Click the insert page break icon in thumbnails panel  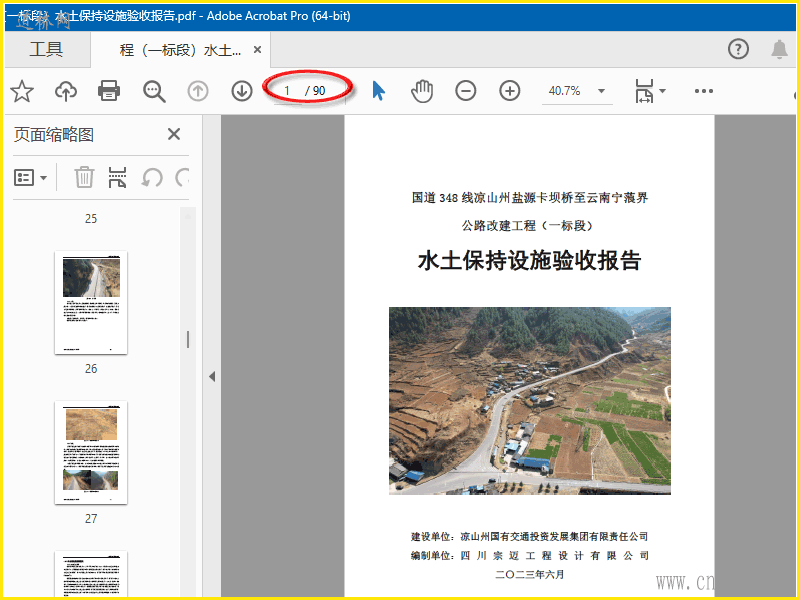tap(117, 177)
